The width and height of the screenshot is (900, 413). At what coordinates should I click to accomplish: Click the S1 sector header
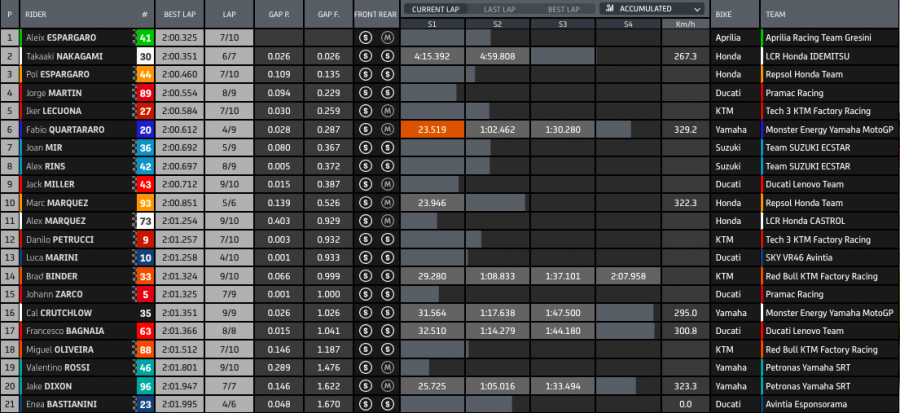(x=432, y=24)
